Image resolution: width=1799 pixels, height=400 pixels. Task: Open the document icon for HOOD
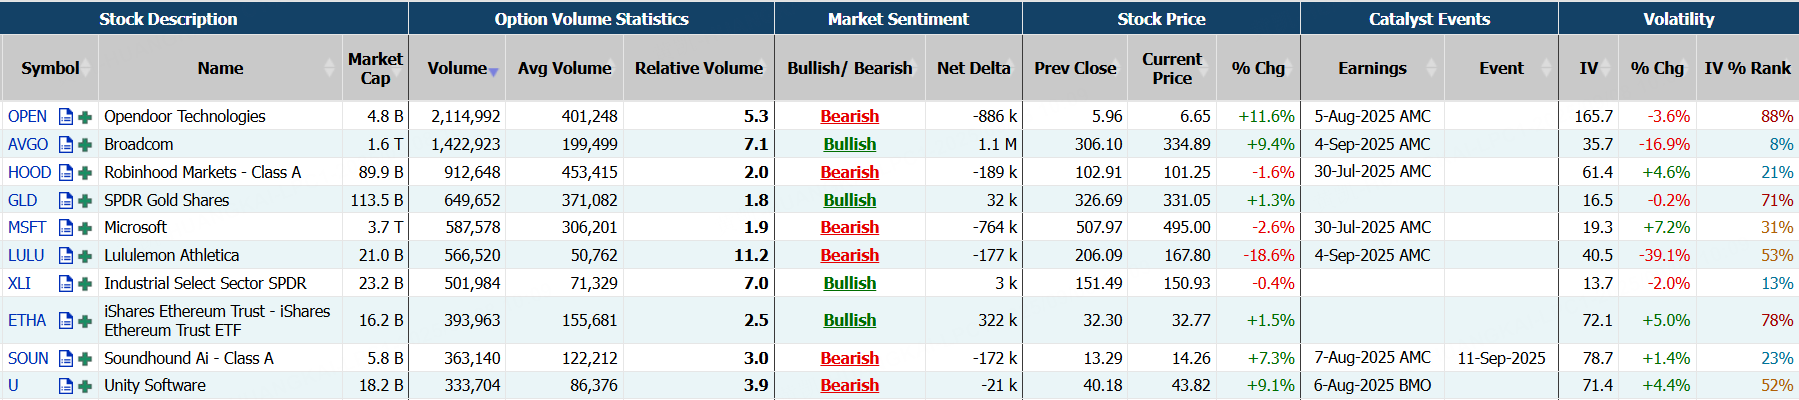pos(66,173)
